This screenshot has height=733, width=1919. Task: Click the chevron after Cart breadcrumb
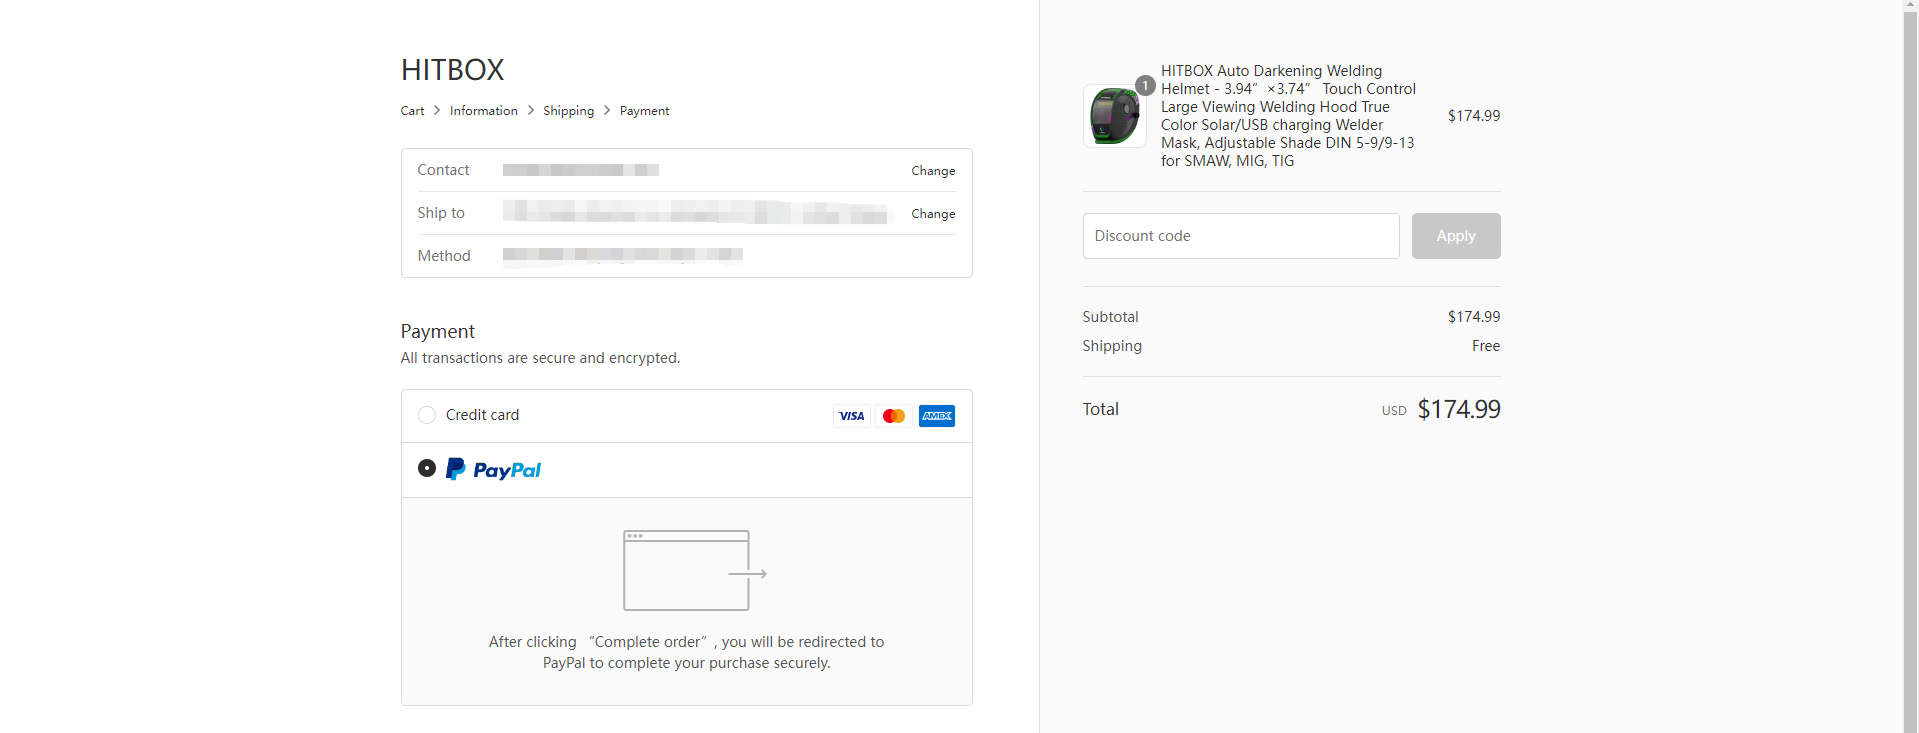[437, 110]
